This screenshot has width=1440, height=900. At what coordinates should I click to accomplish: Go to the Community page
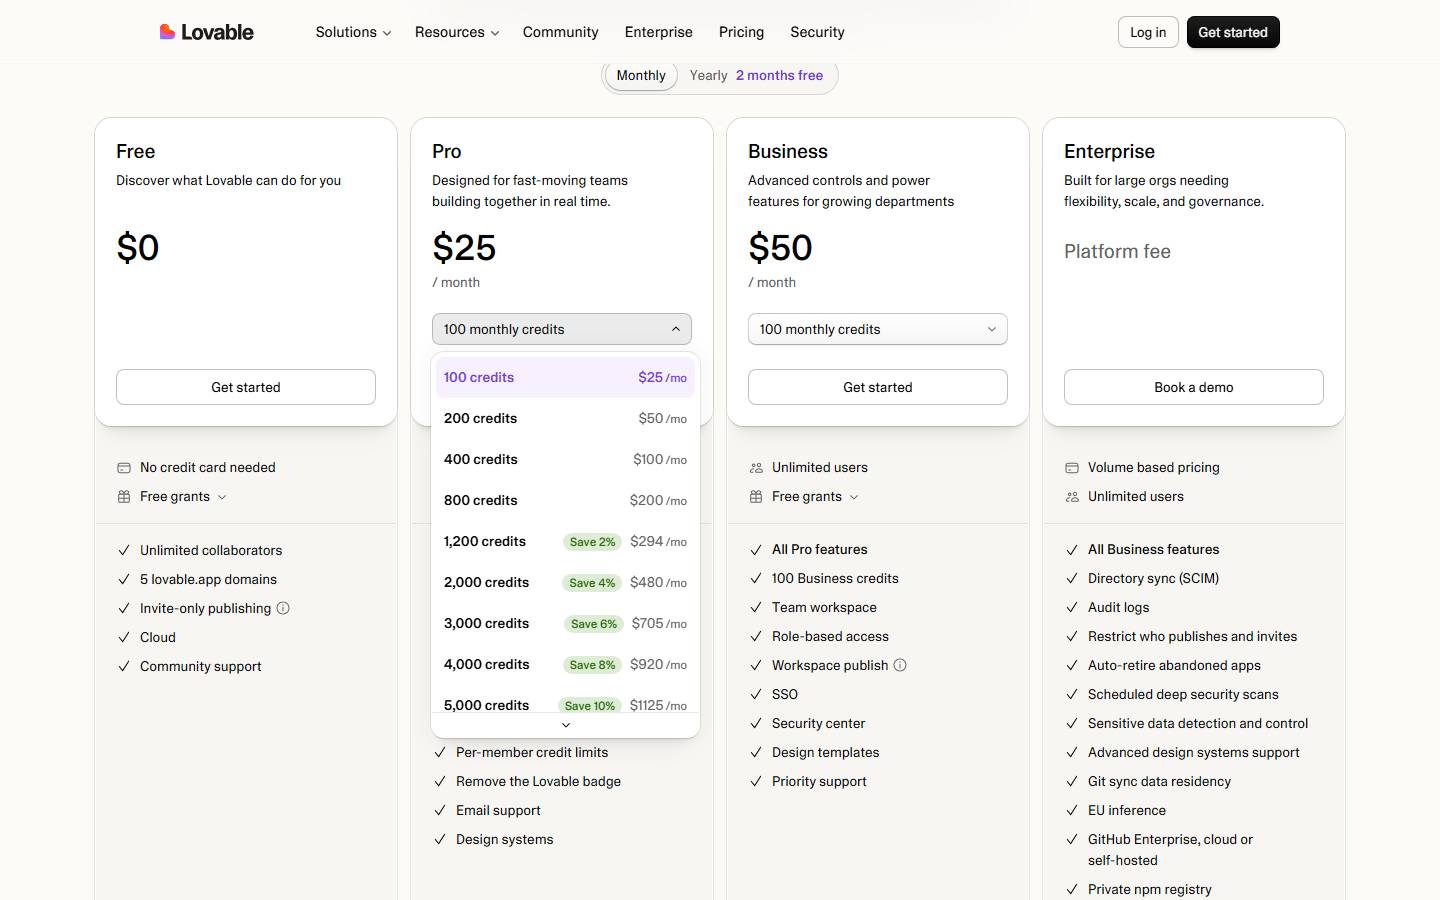pyautogui.click(x=560, y=32)
